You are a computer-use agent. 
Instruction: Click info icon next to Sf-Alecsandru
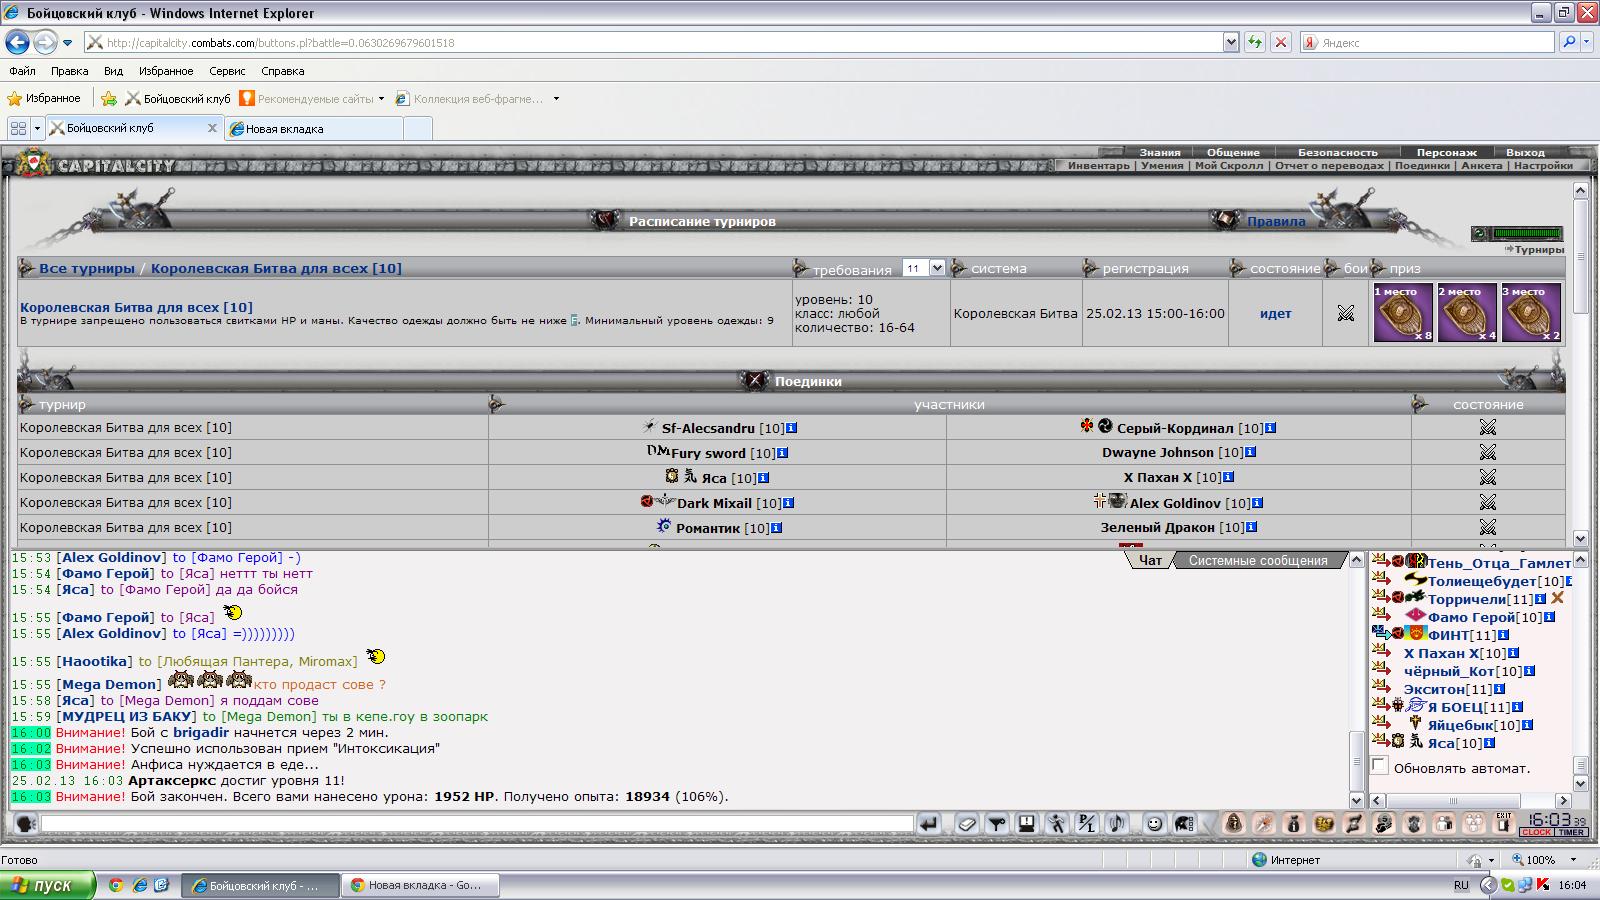click(791, 428)
